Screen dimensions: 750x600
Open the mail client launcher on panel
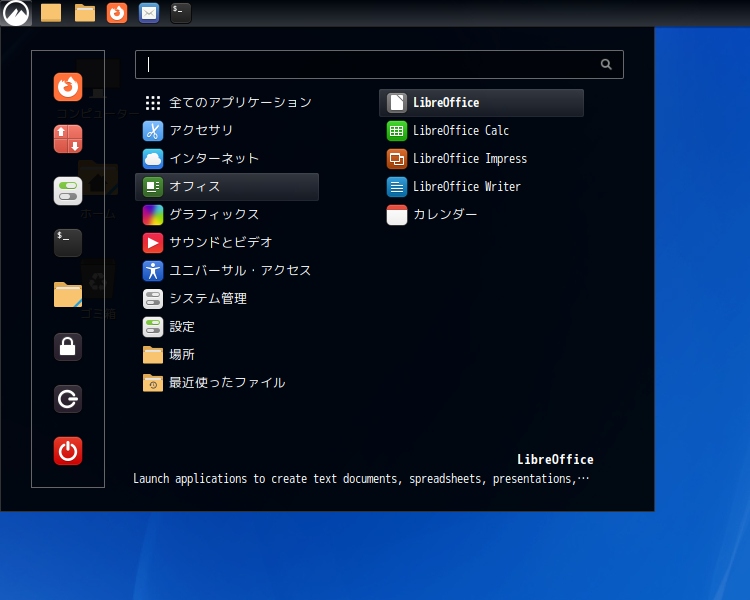coord(149,13)
